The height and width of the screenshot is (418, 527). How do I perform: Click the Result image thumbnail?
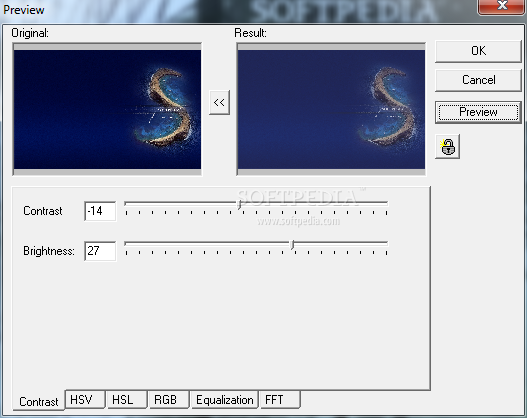[331, 109]
